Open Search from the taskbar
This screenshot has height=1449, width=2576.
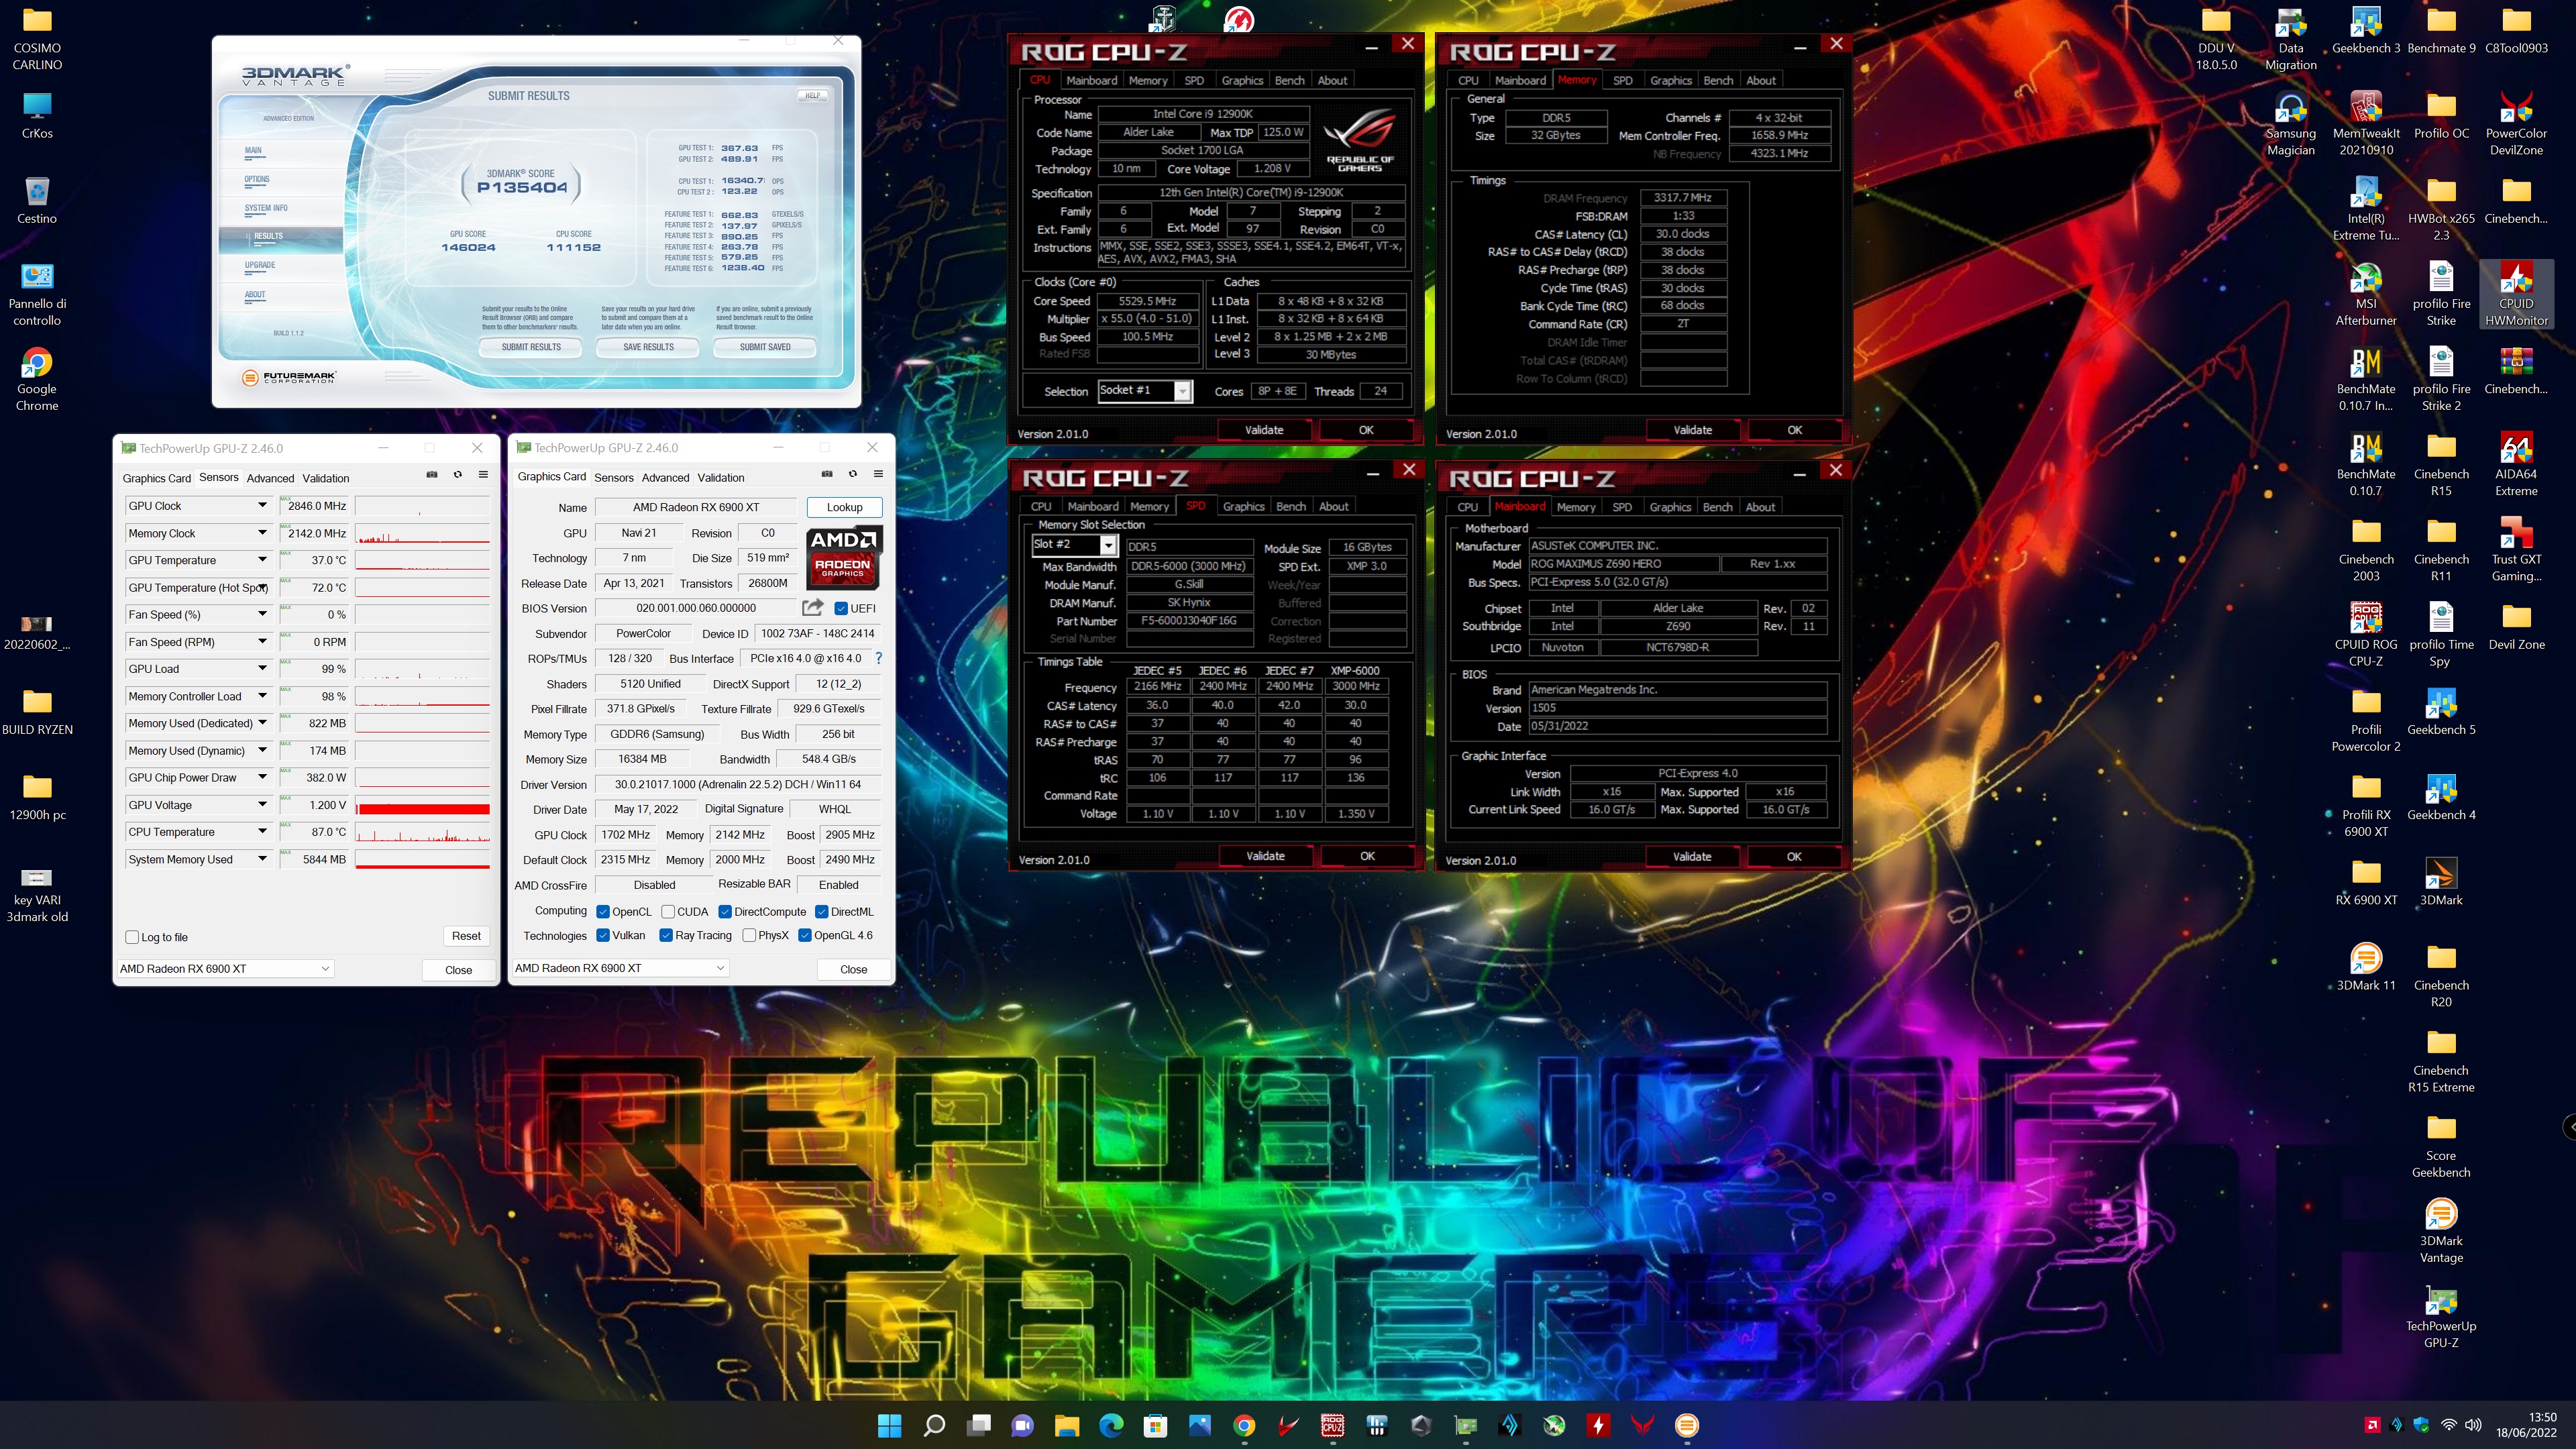[934, 1425]
